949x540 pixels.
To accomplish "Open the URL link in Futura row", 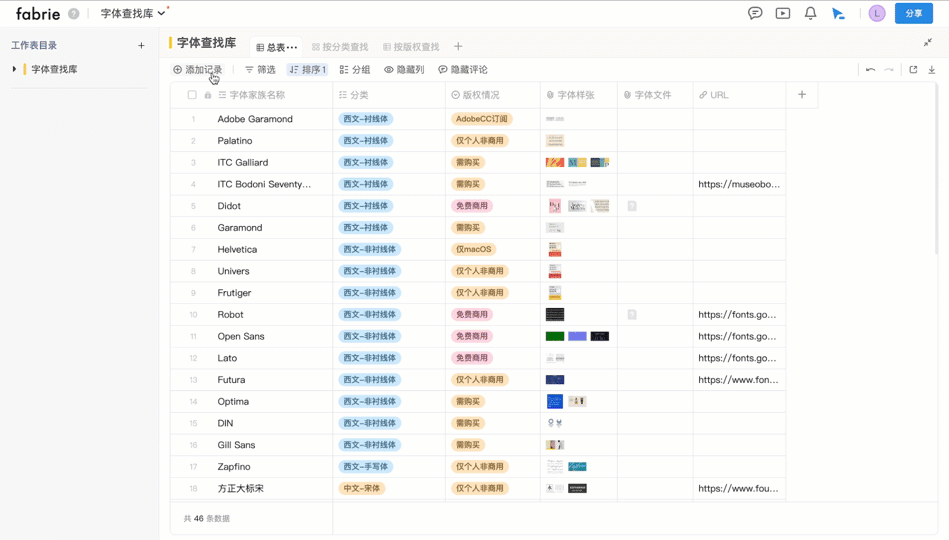I will point(738,380).
